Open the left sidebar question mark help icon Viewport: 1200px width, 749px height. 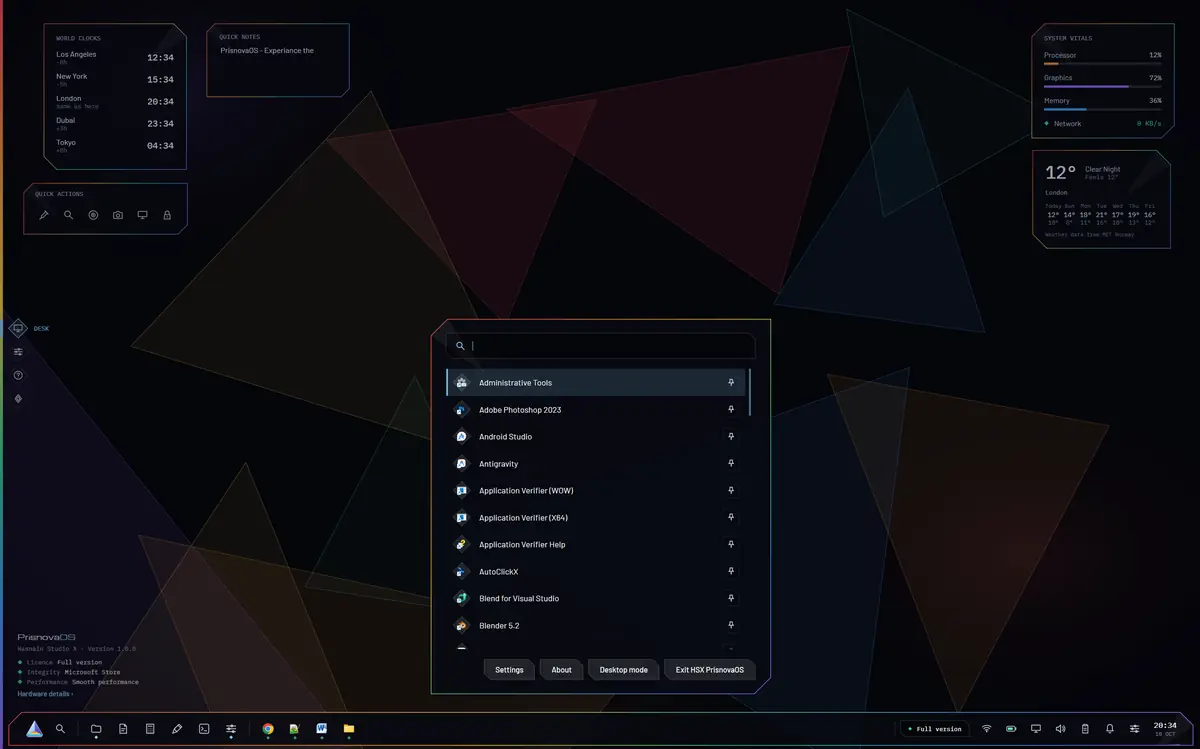[x=18, y=375]
